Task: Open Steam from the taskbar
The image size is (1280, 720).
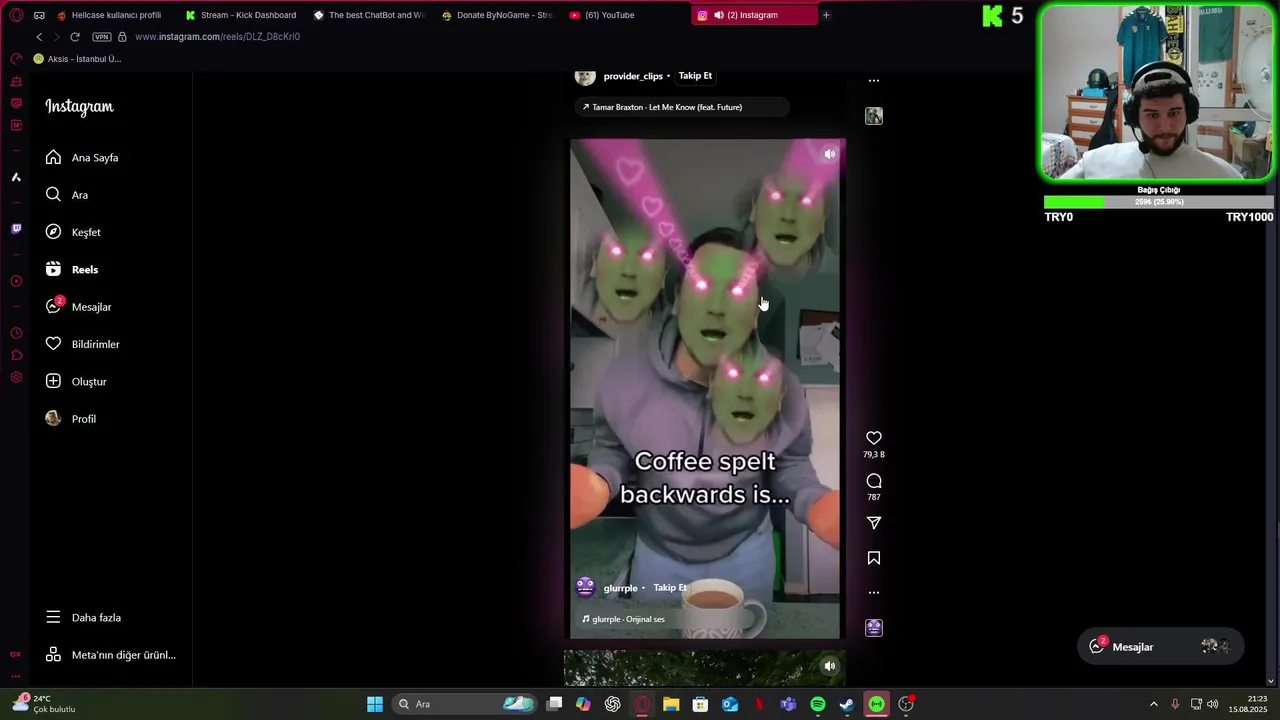Action: pos(847,704)
